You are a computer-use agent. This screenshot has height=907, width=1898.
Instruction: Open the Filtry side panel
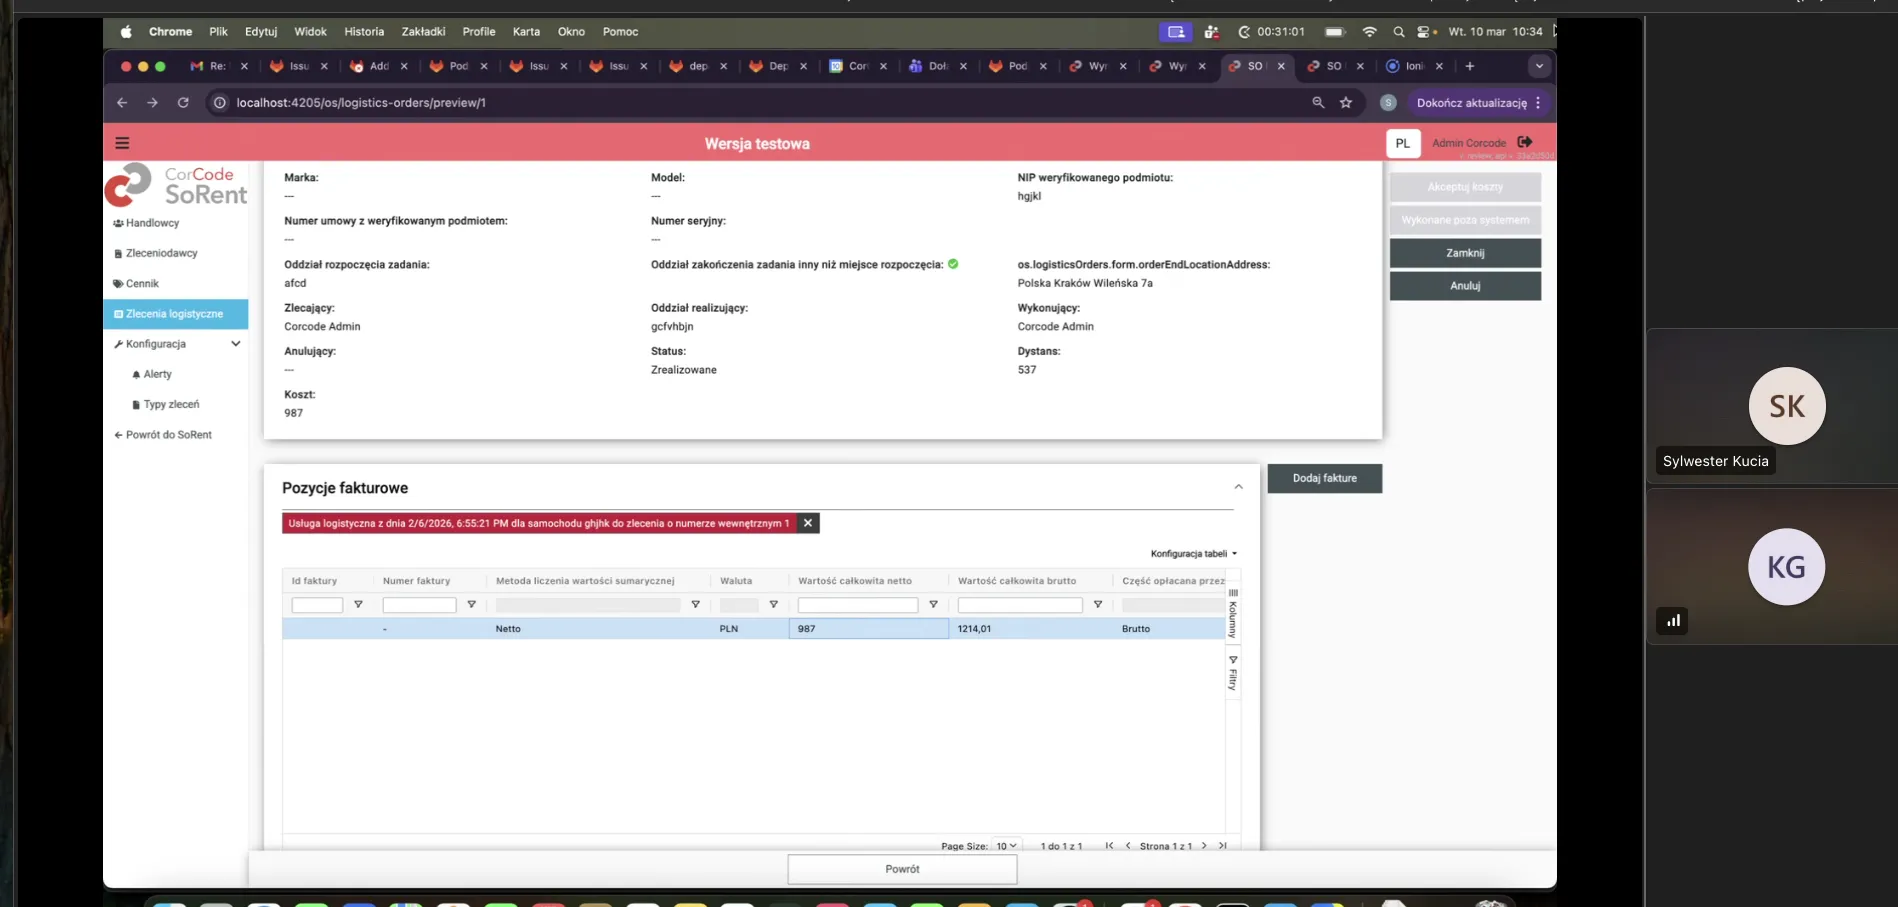coord(1233,674)
